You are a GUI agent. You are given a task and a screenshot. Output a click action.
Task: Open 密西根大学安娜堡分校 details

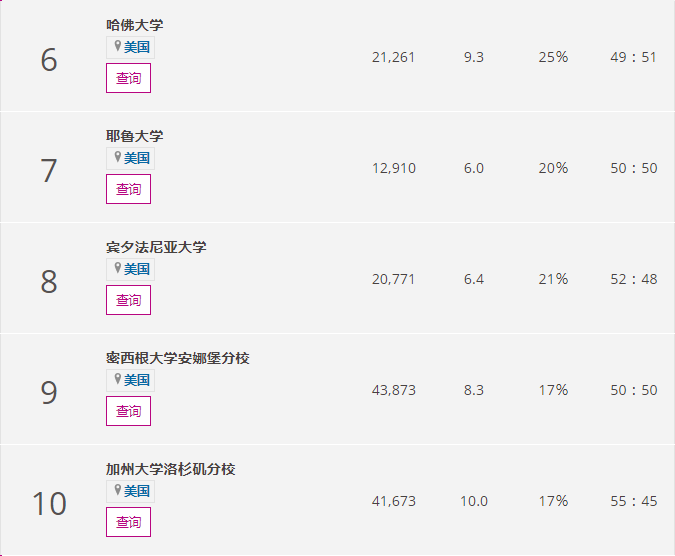coord(177,358)
